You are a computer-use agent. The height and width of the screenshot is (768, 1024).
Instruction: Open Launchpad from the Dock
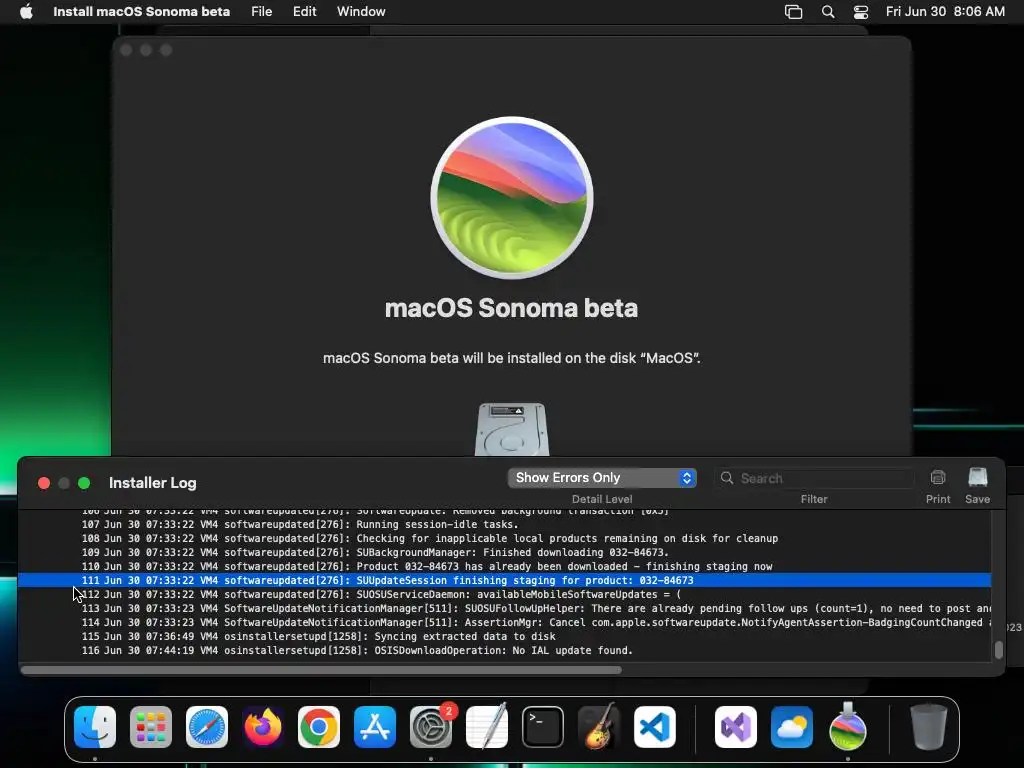click(x=151, y=727)
